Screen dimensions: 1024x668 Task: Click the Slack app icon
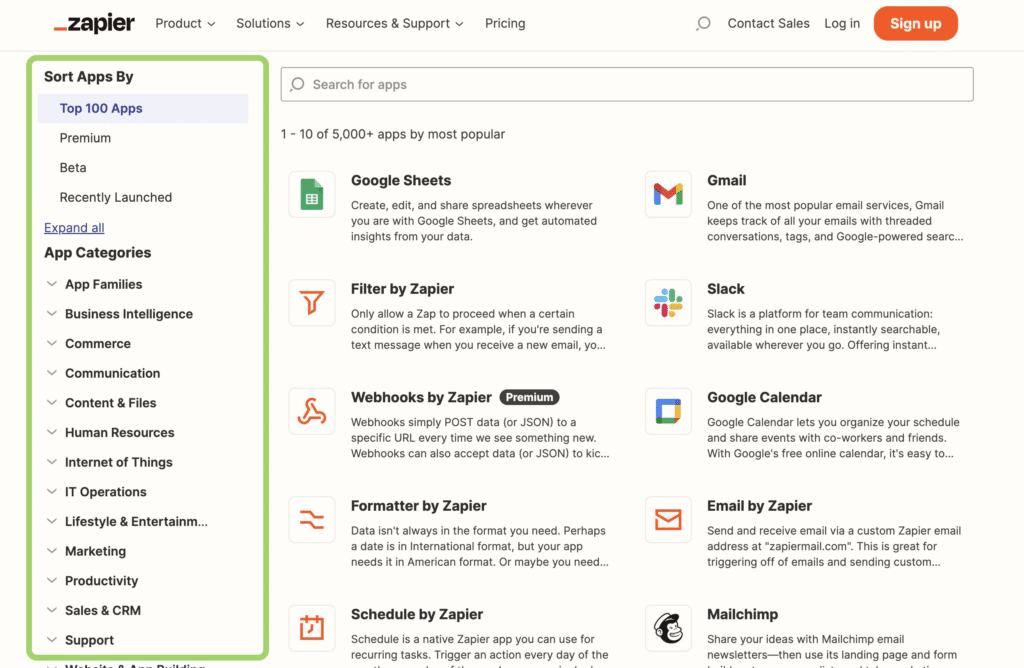(667, 303)
